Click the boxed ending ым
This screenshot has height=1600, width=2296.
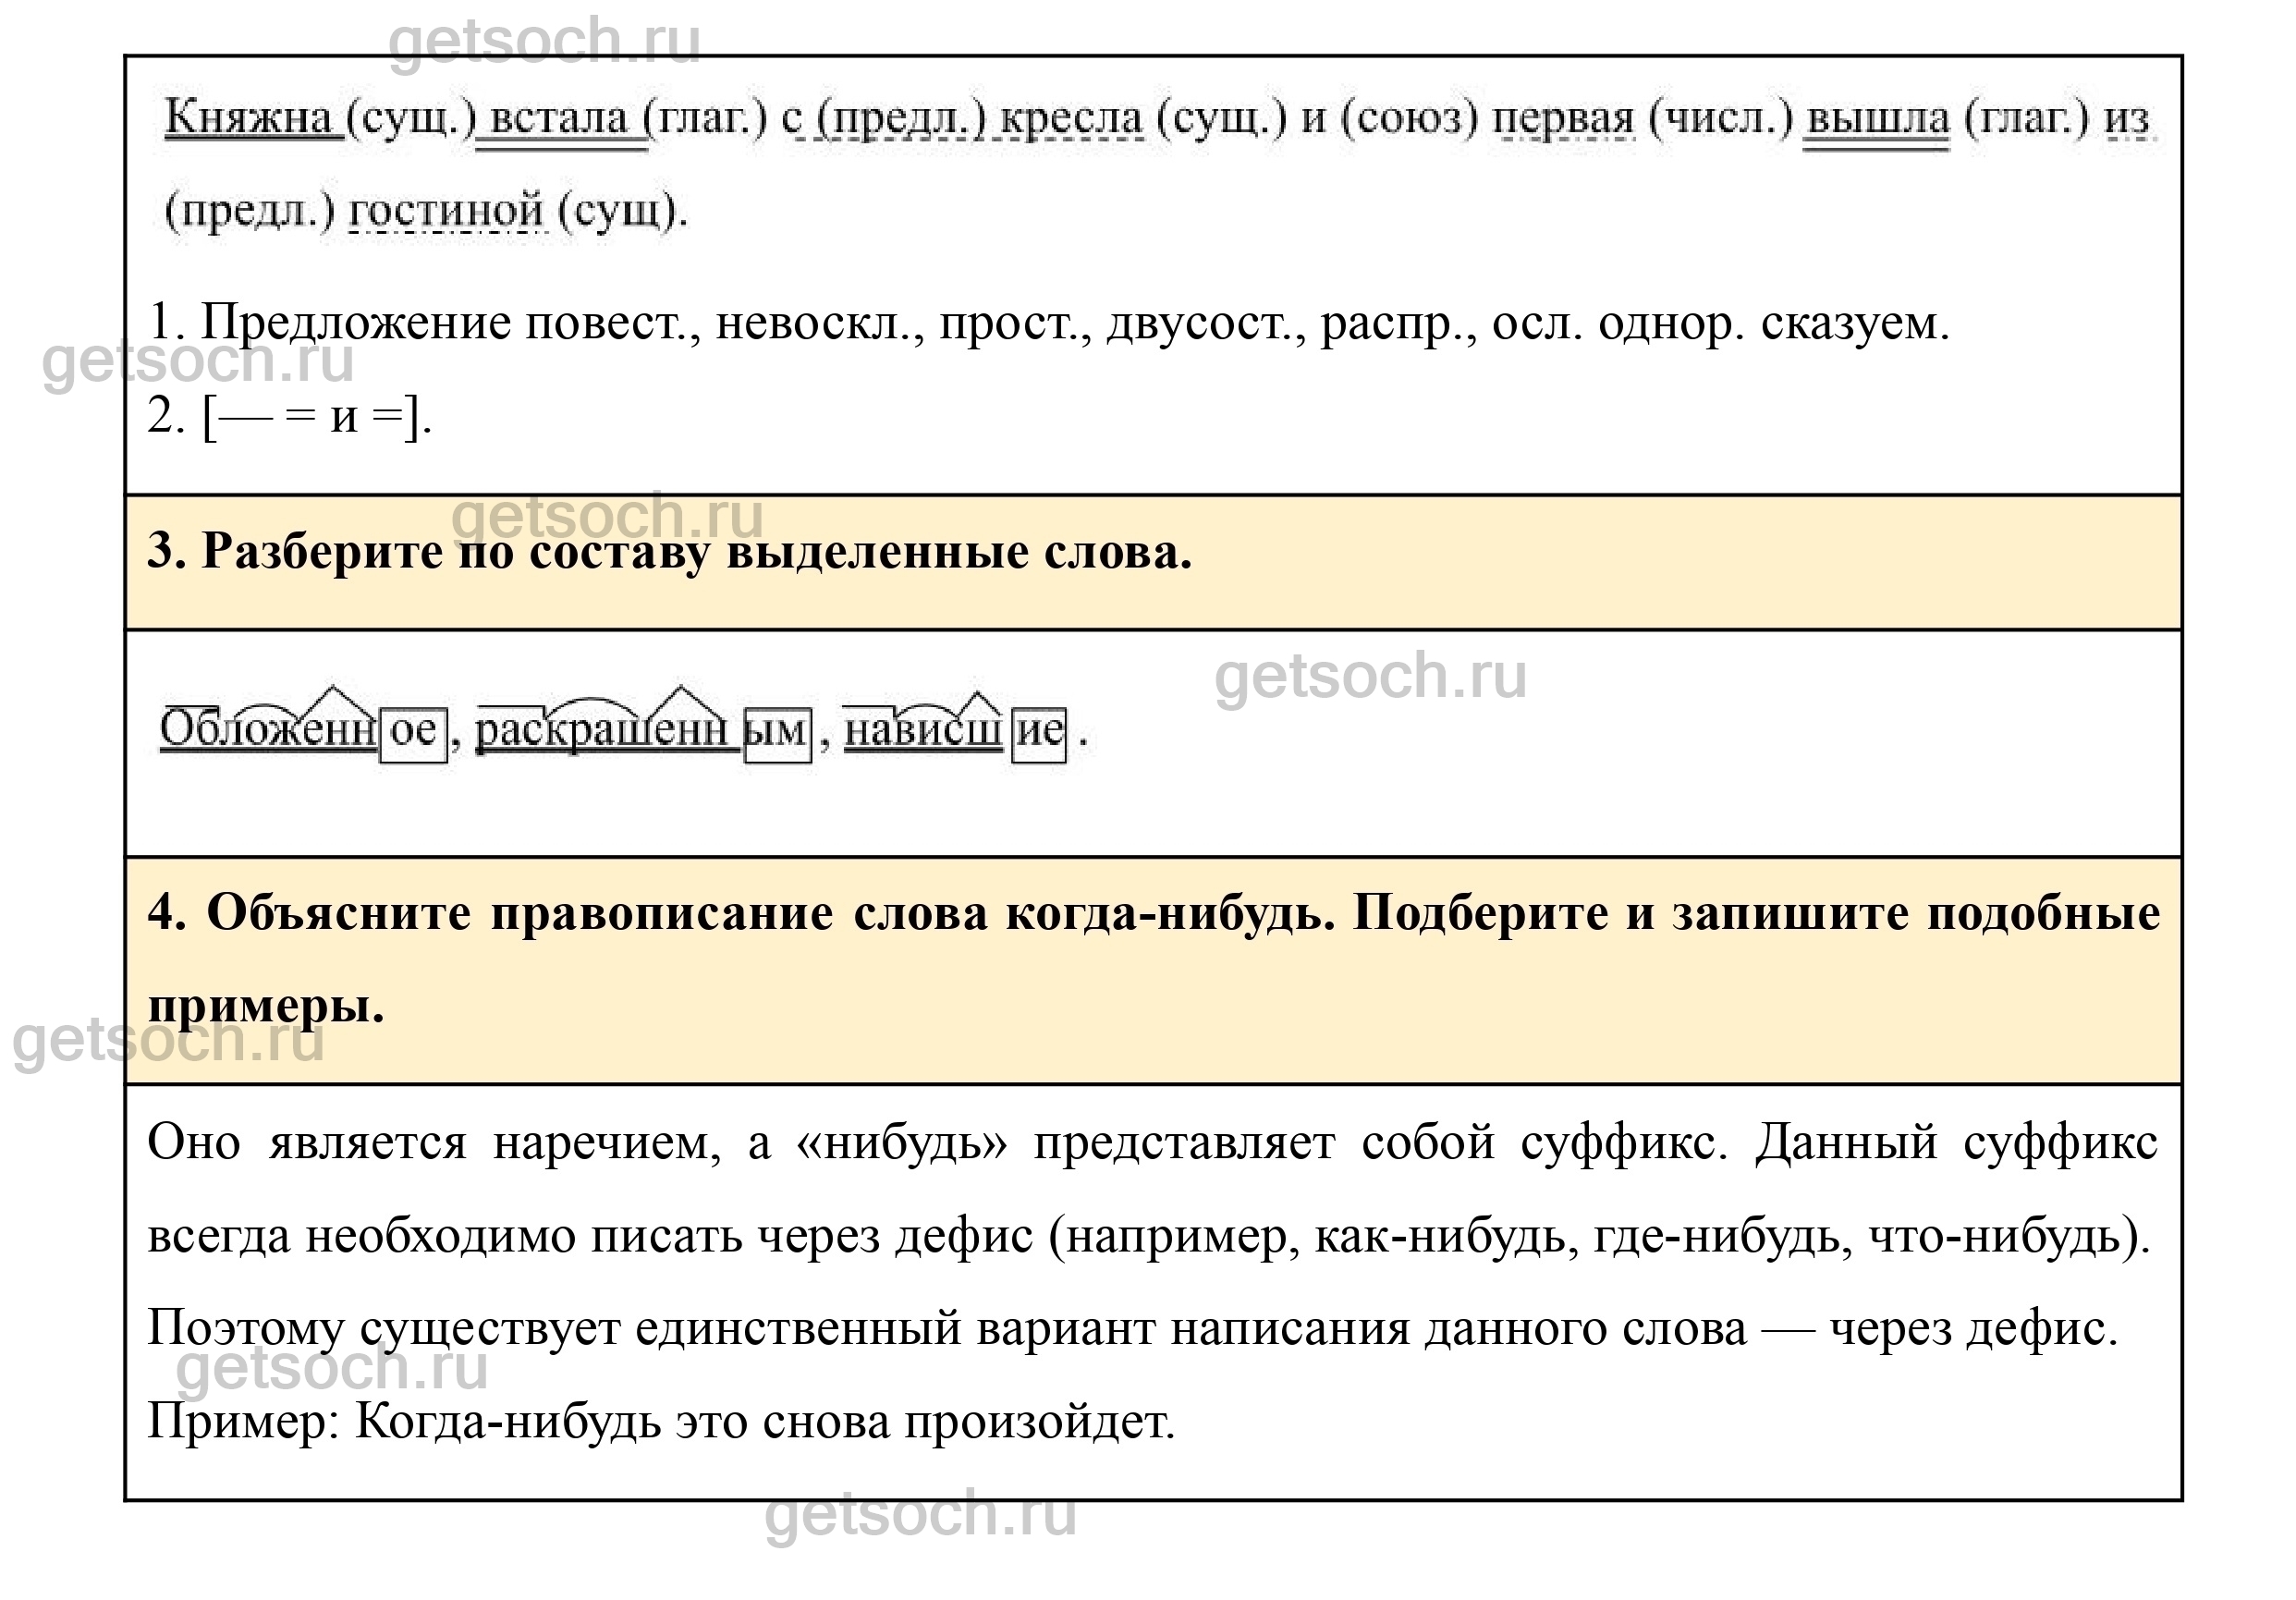point(777,733)
